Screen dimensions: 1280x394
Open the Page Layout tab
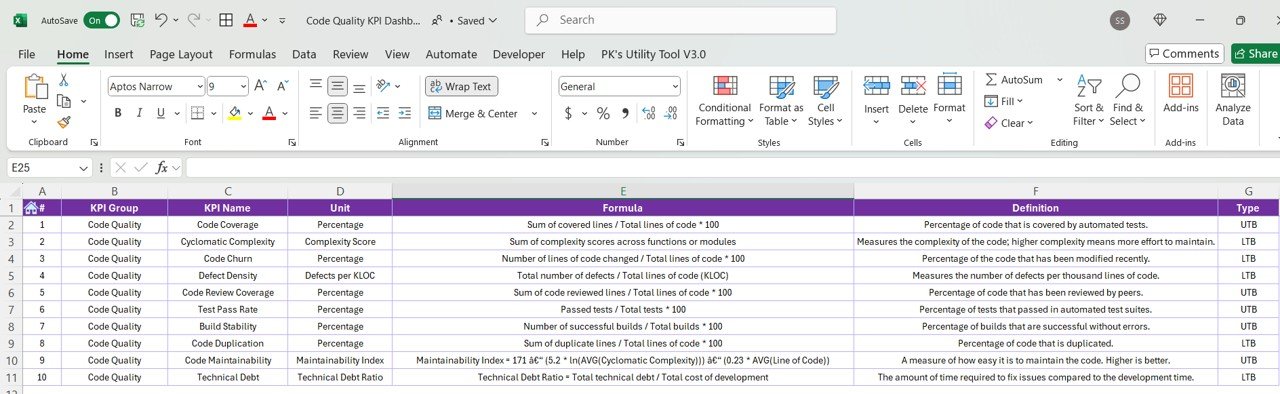[181, 54]
